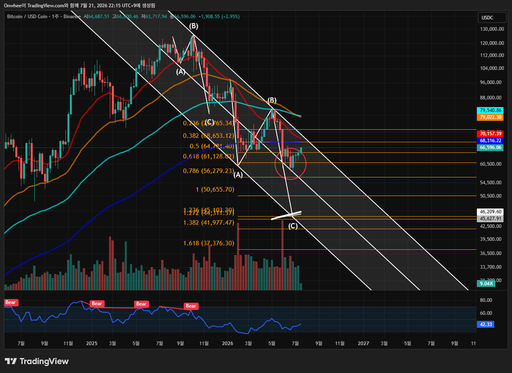Click the 88,000.00 price axis label
The width and height of the screenshot is (512, 373).
pos(490,98)
